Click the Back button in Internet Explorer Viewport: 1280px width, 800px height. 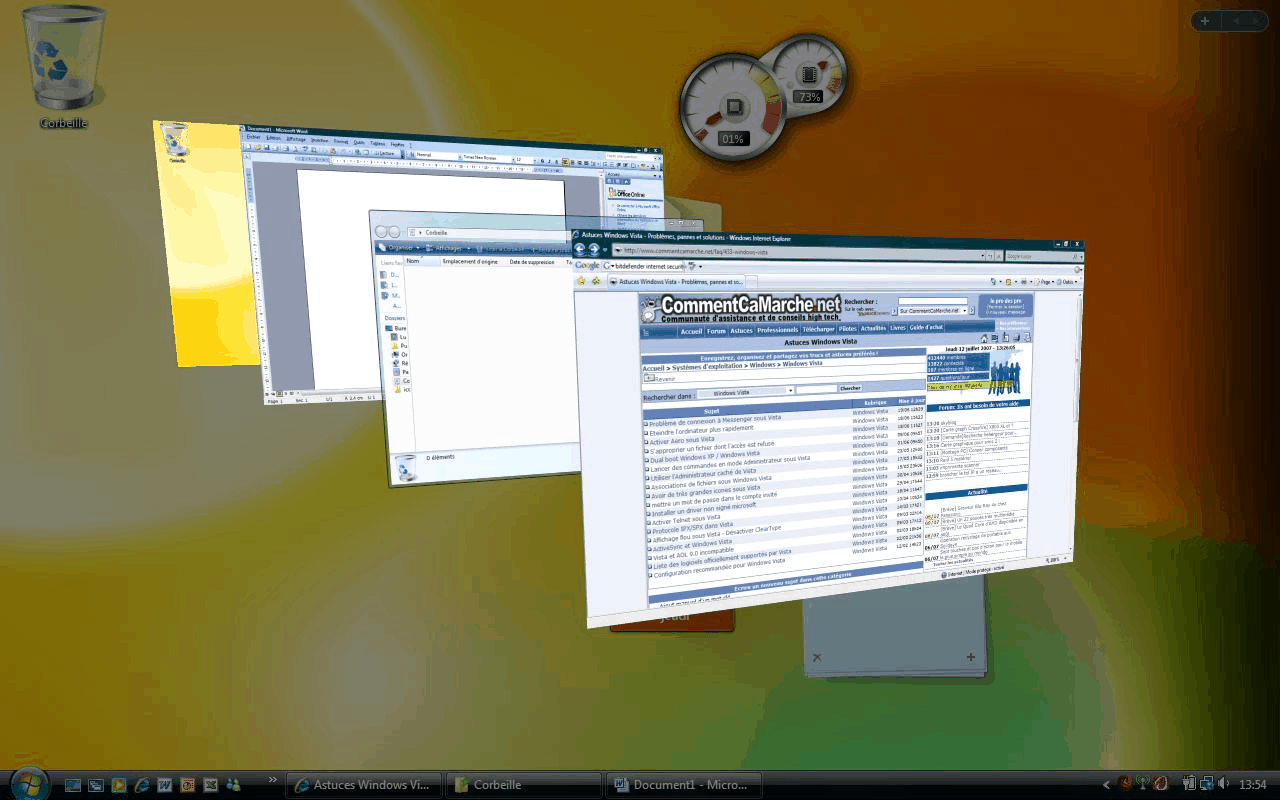[579, 248]
